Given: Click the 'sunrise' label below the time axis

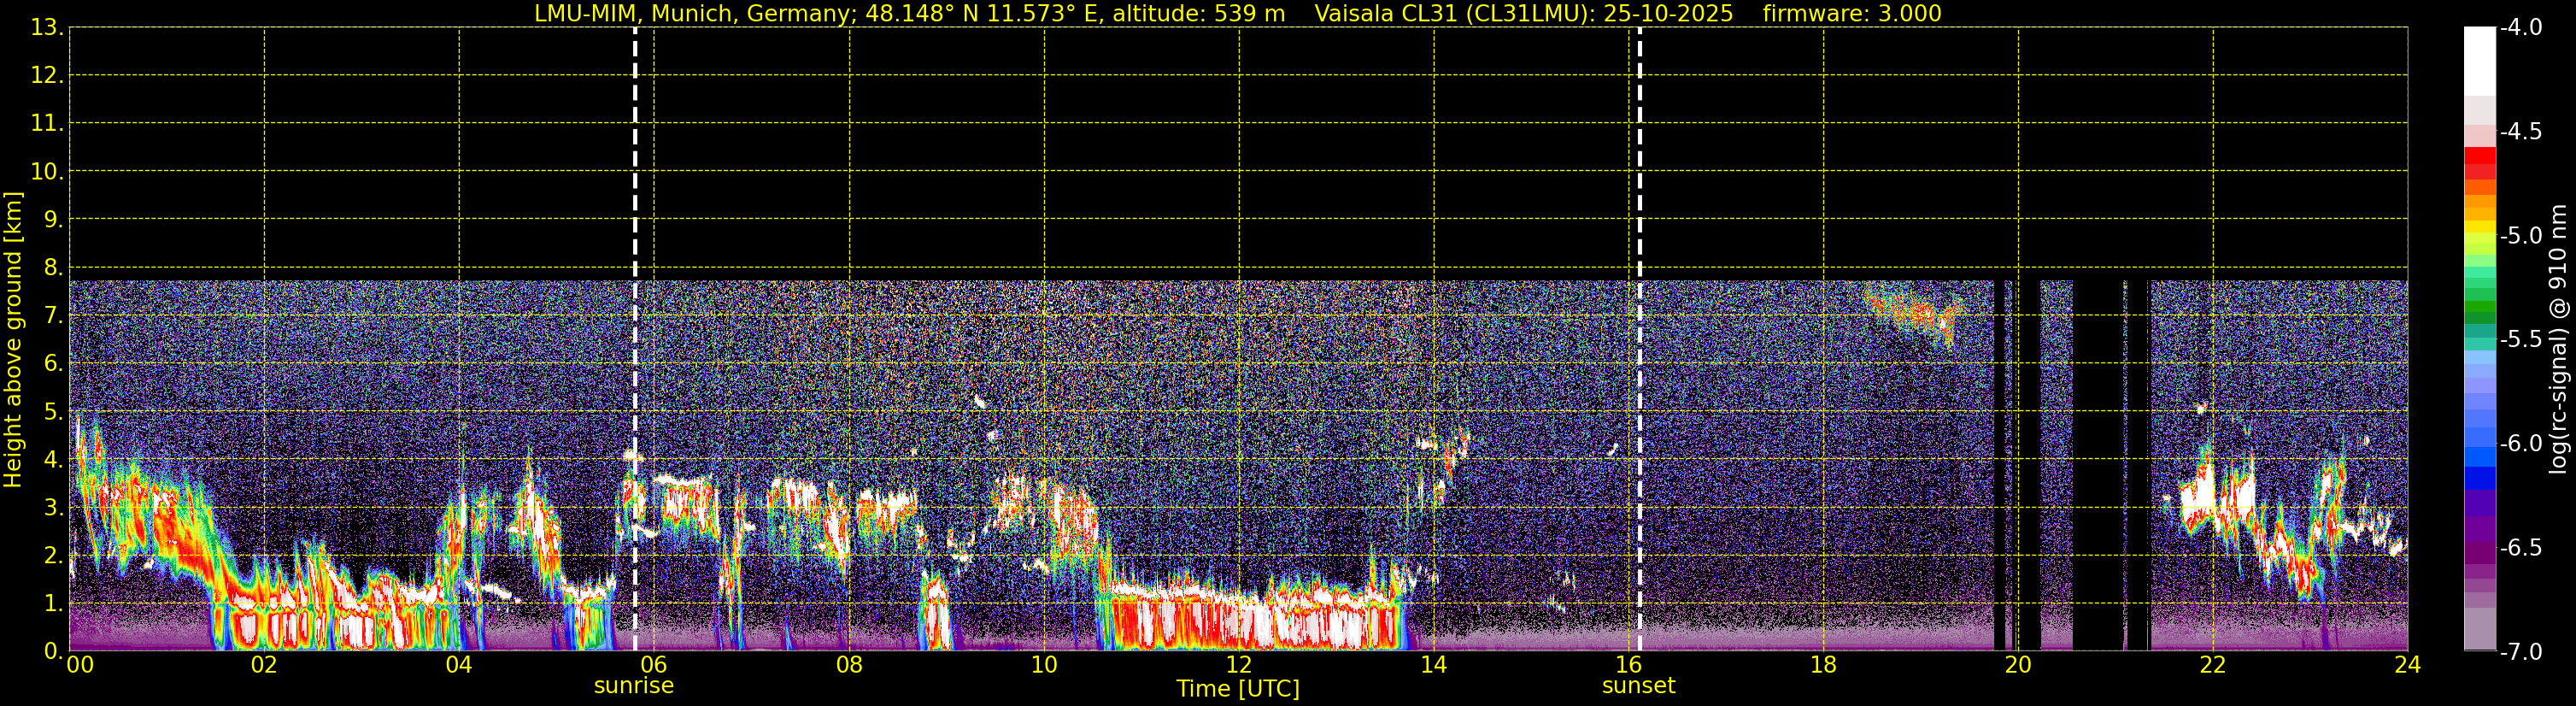Looking at the screenshot, I should click(633, 686).
